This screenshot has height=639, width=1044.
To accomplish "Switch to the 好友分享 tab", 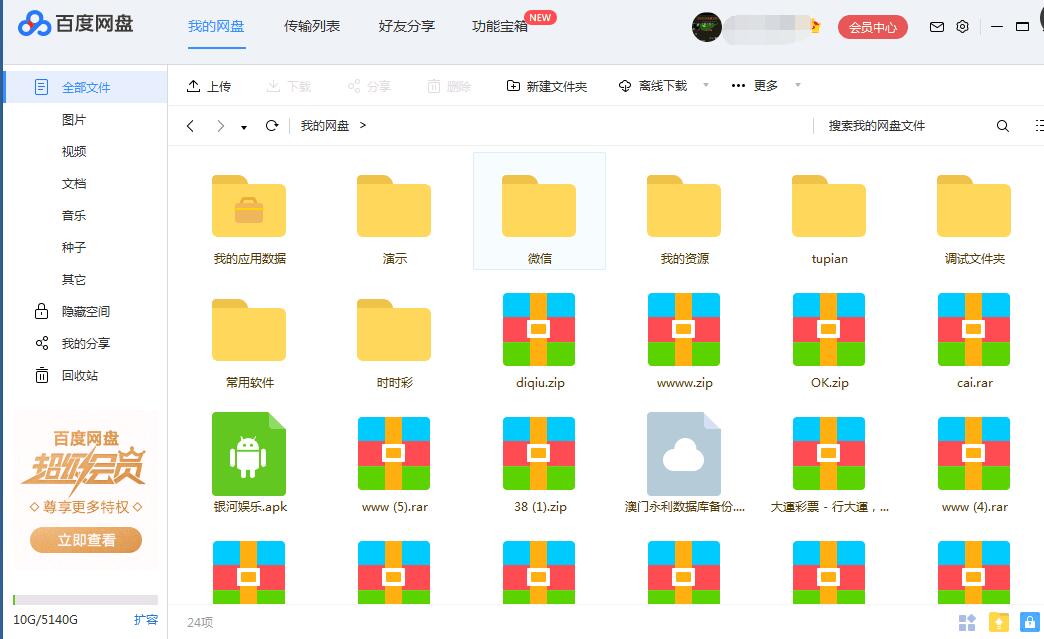I will (406, 27).
